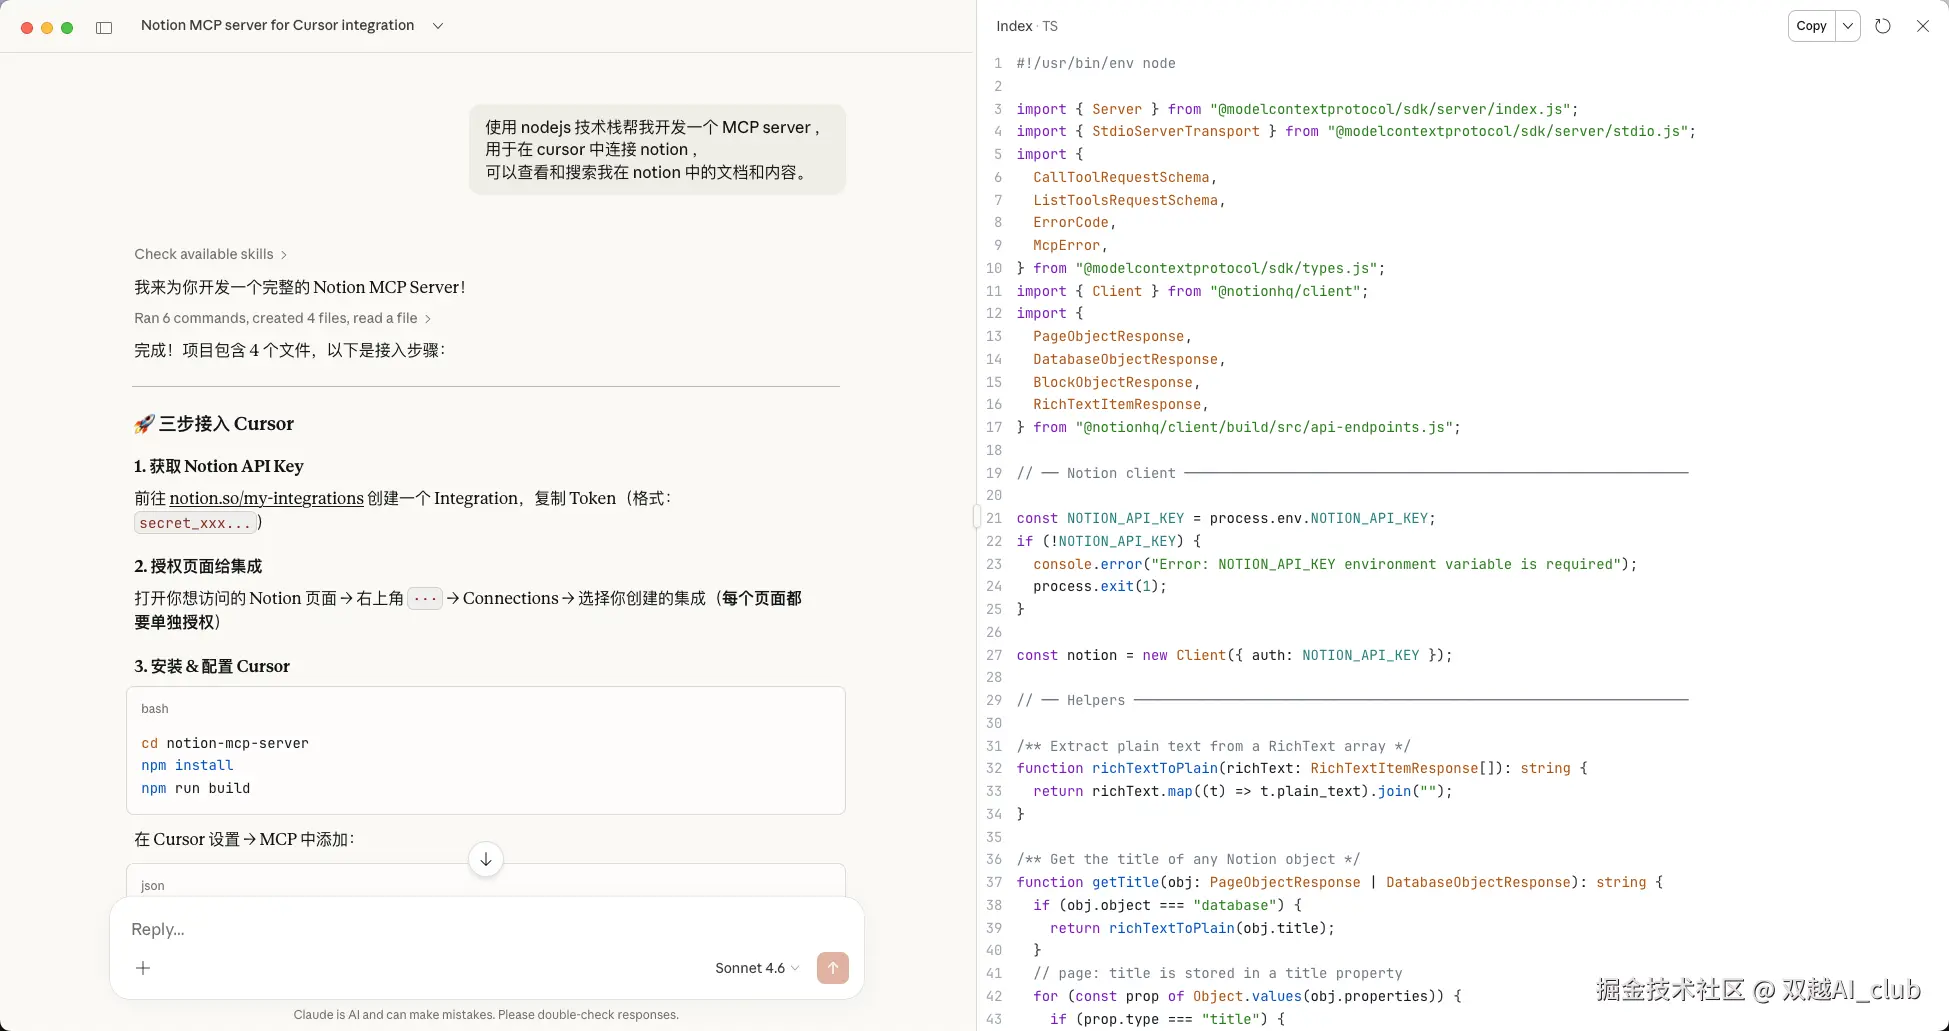
Task: Click 'DatabaseObjectResponse' on line 14
Action: (1125, 359)
